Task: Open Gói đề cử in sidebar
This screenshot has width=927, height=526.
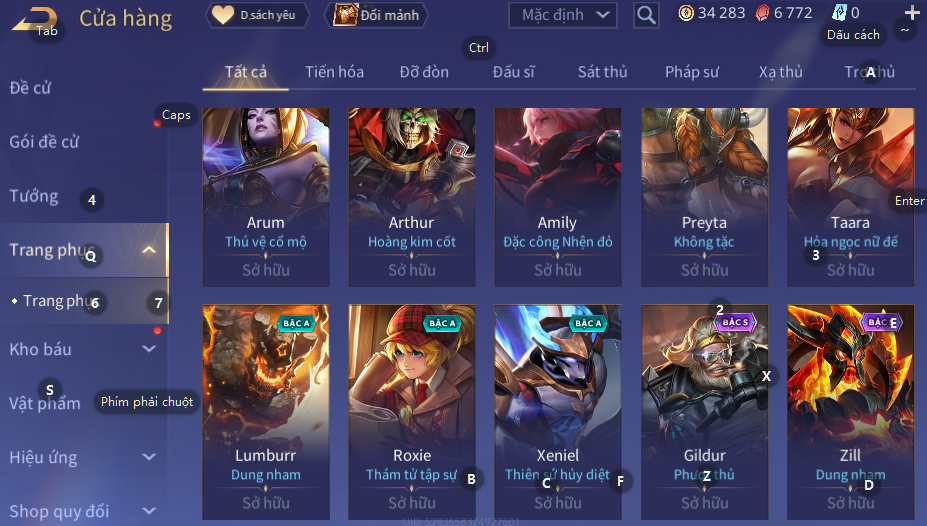Action: point(44,142)
